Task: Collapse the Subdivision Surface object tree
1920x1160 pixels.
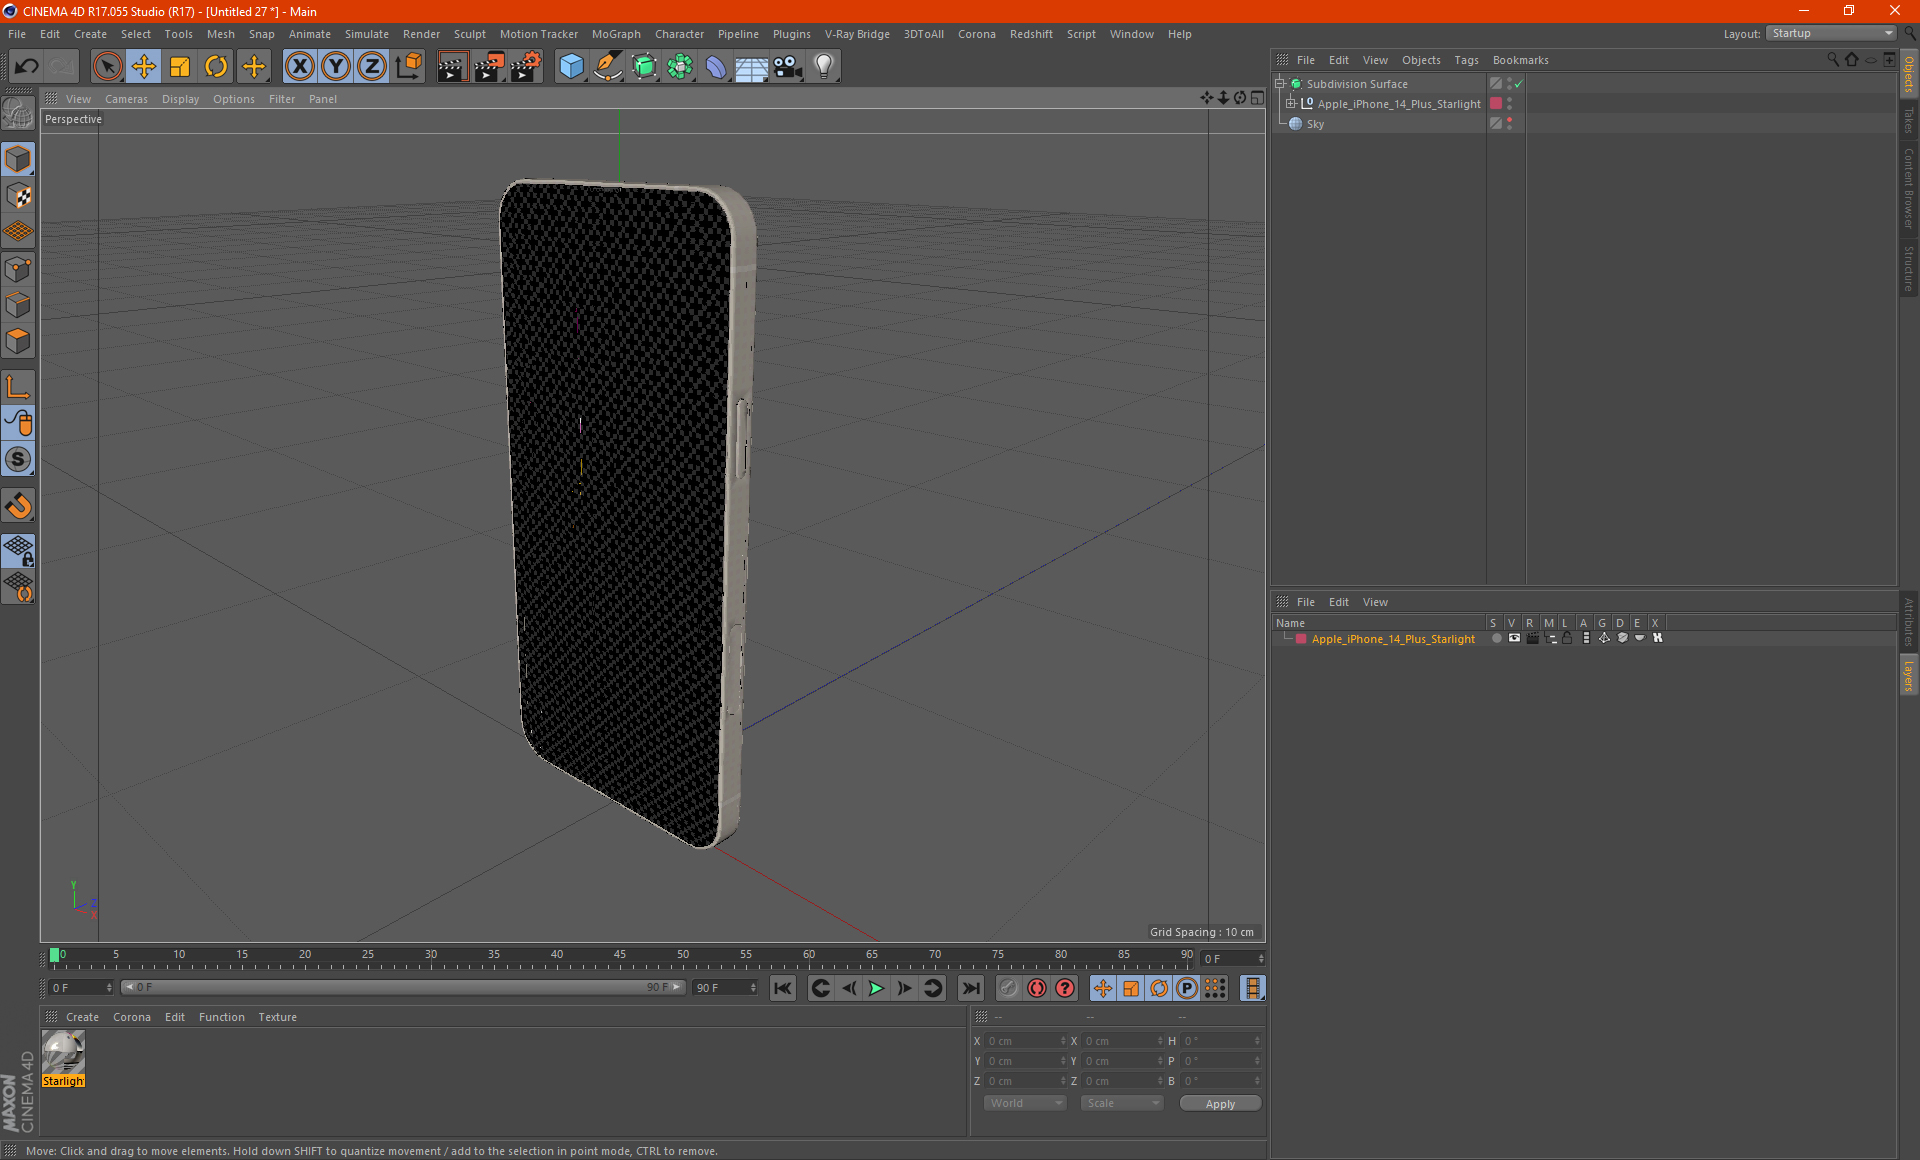Action: click(x=1280, y=84)
